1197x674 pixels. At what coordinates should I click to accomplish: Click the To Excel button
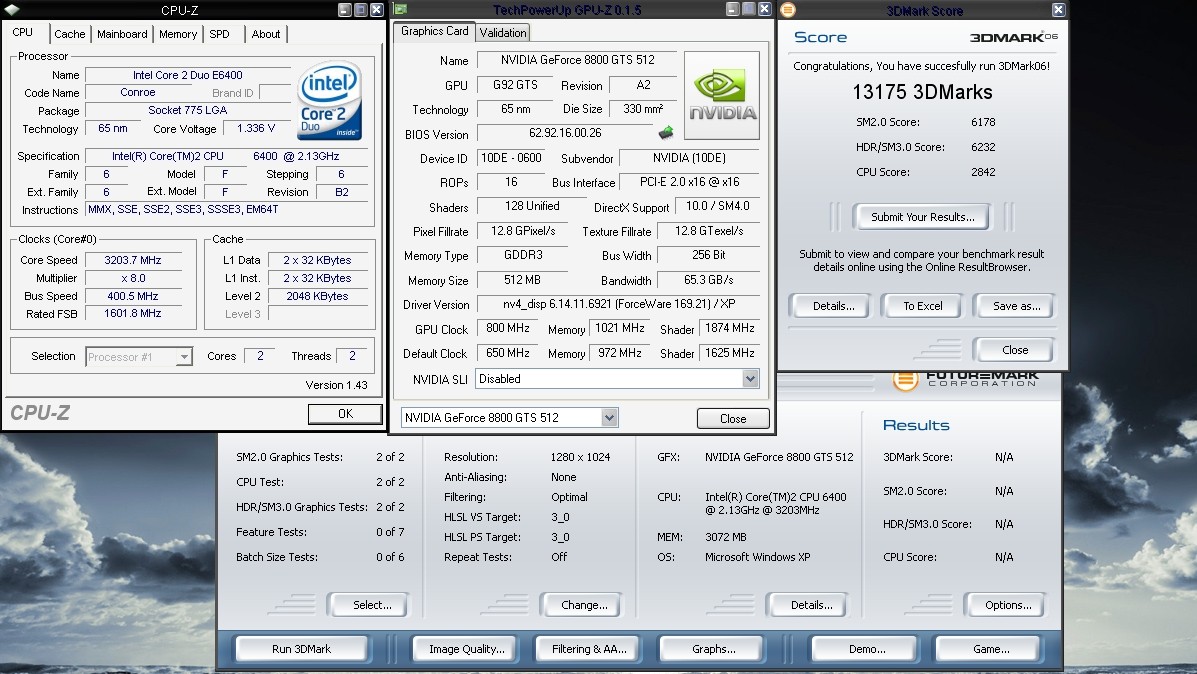pyautogui.click(x=922, y=306)
